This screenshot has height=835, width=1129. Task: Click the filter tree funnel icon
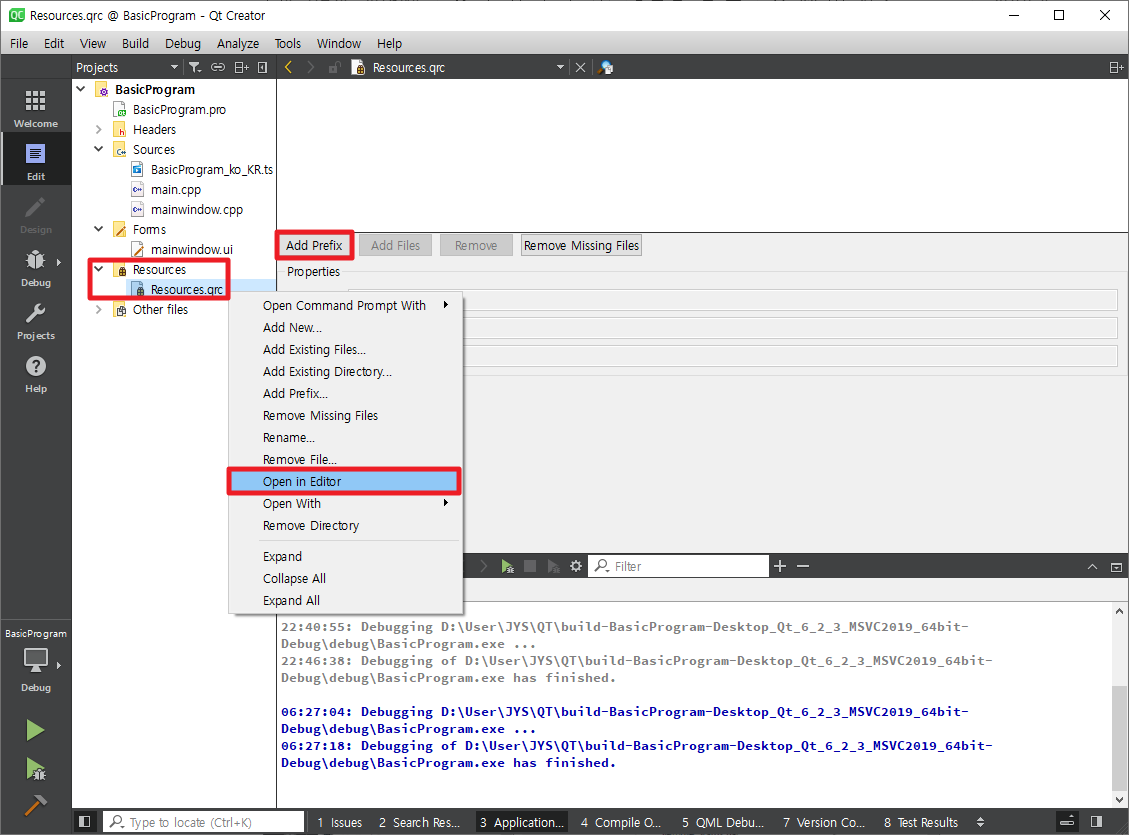(194, 67)
